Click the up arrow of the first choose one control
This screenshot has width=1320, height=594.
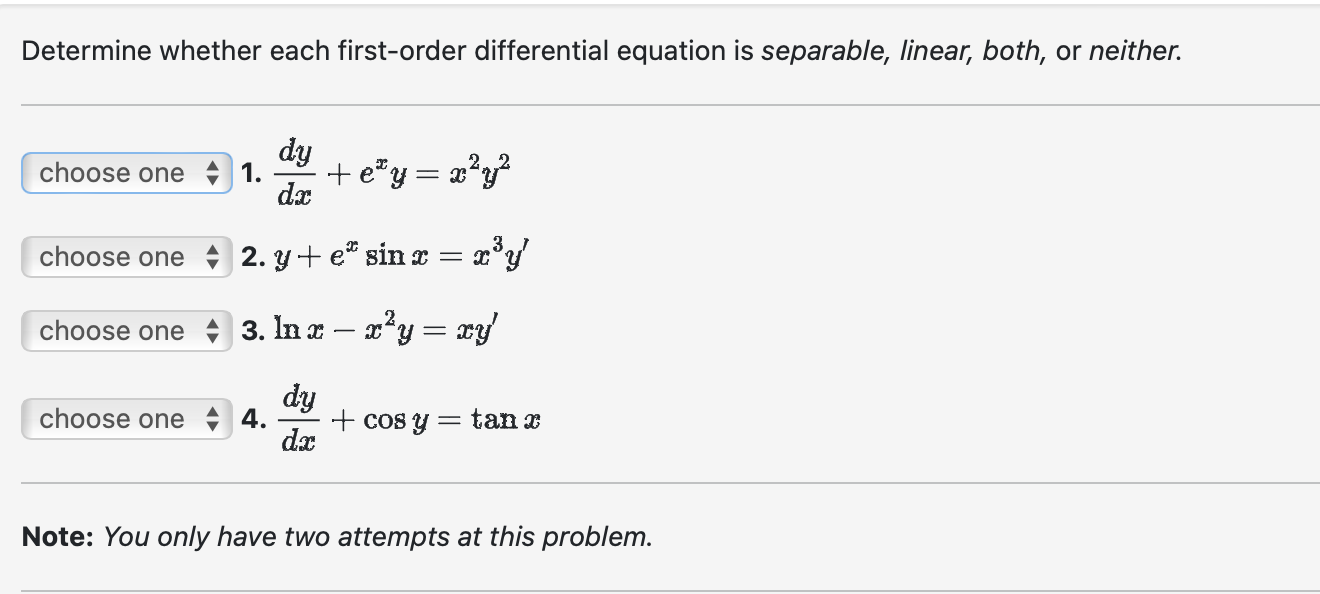coord(211,167)
